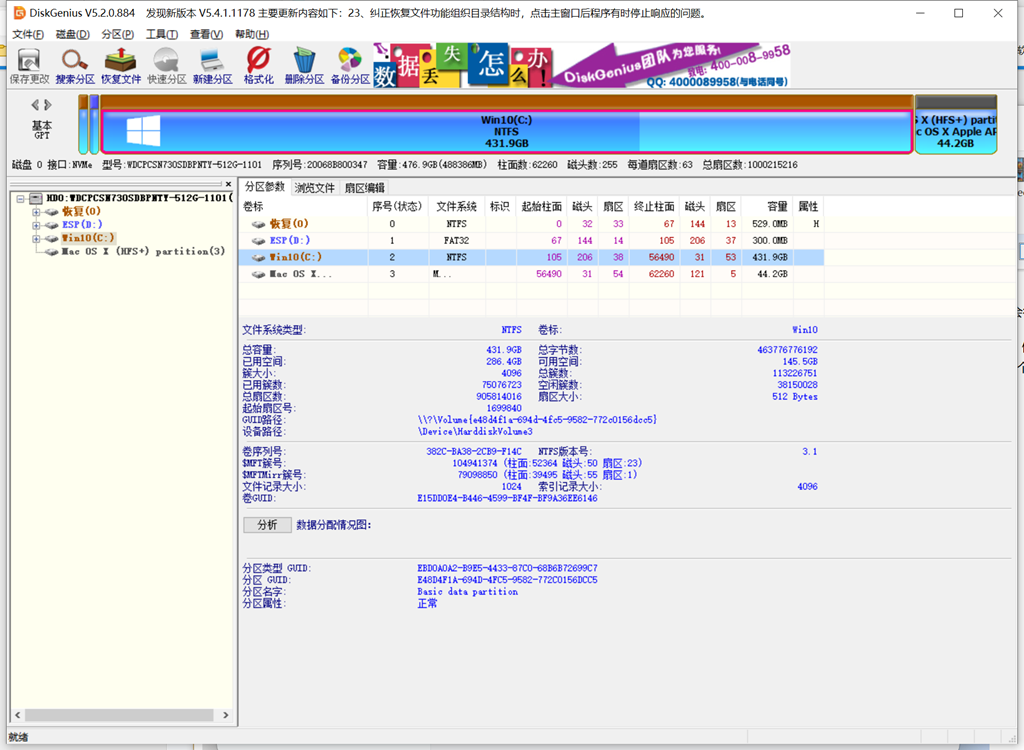Open the 工具(T) menu

click(162, 34)
